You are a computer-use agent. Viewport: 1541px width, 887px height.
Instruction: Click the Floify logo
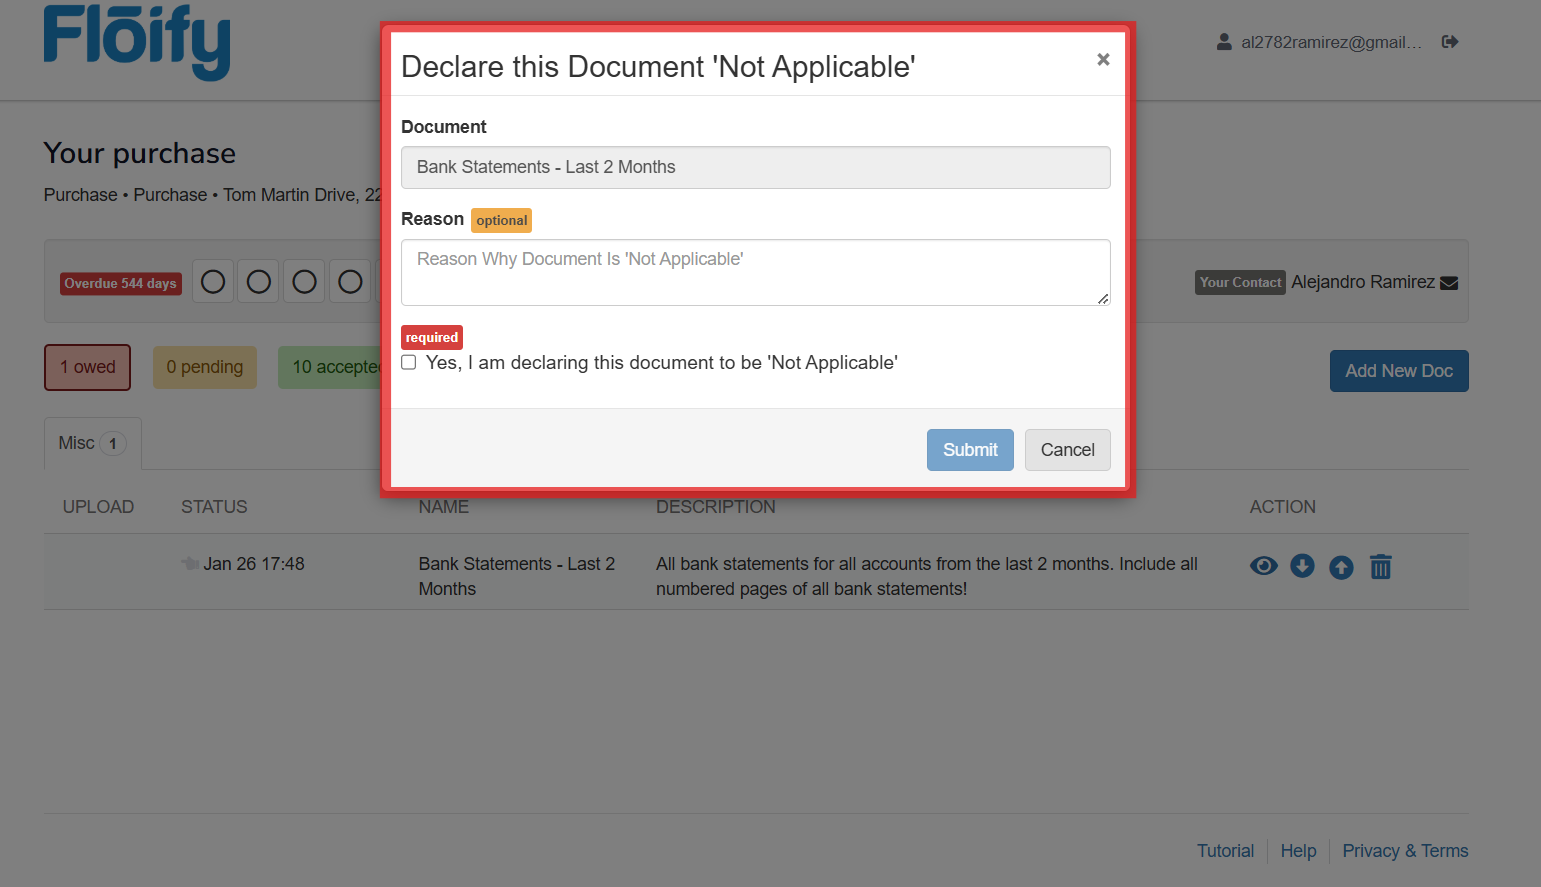click(x=136, y=43)
